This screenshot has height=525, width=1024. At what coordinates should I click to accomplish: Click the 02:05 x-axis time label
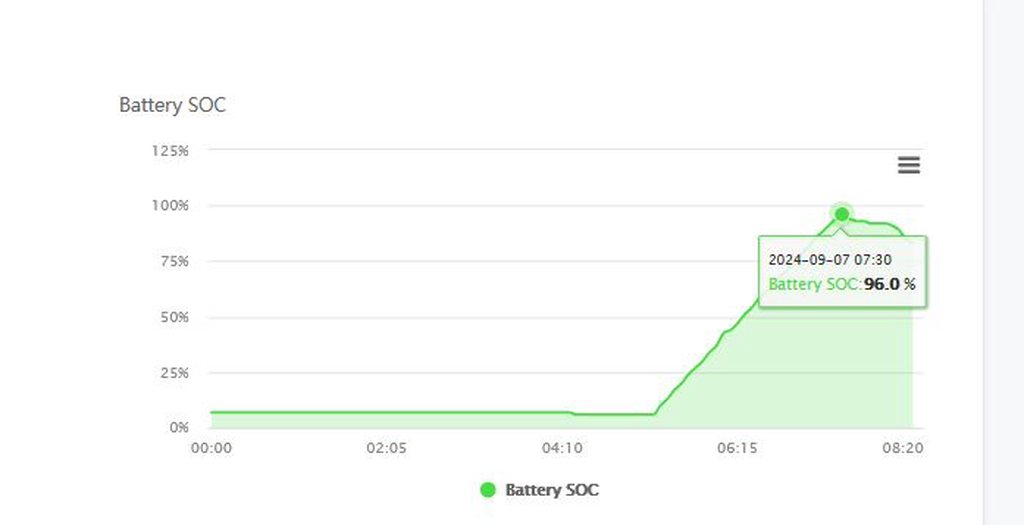coord(386,448)
